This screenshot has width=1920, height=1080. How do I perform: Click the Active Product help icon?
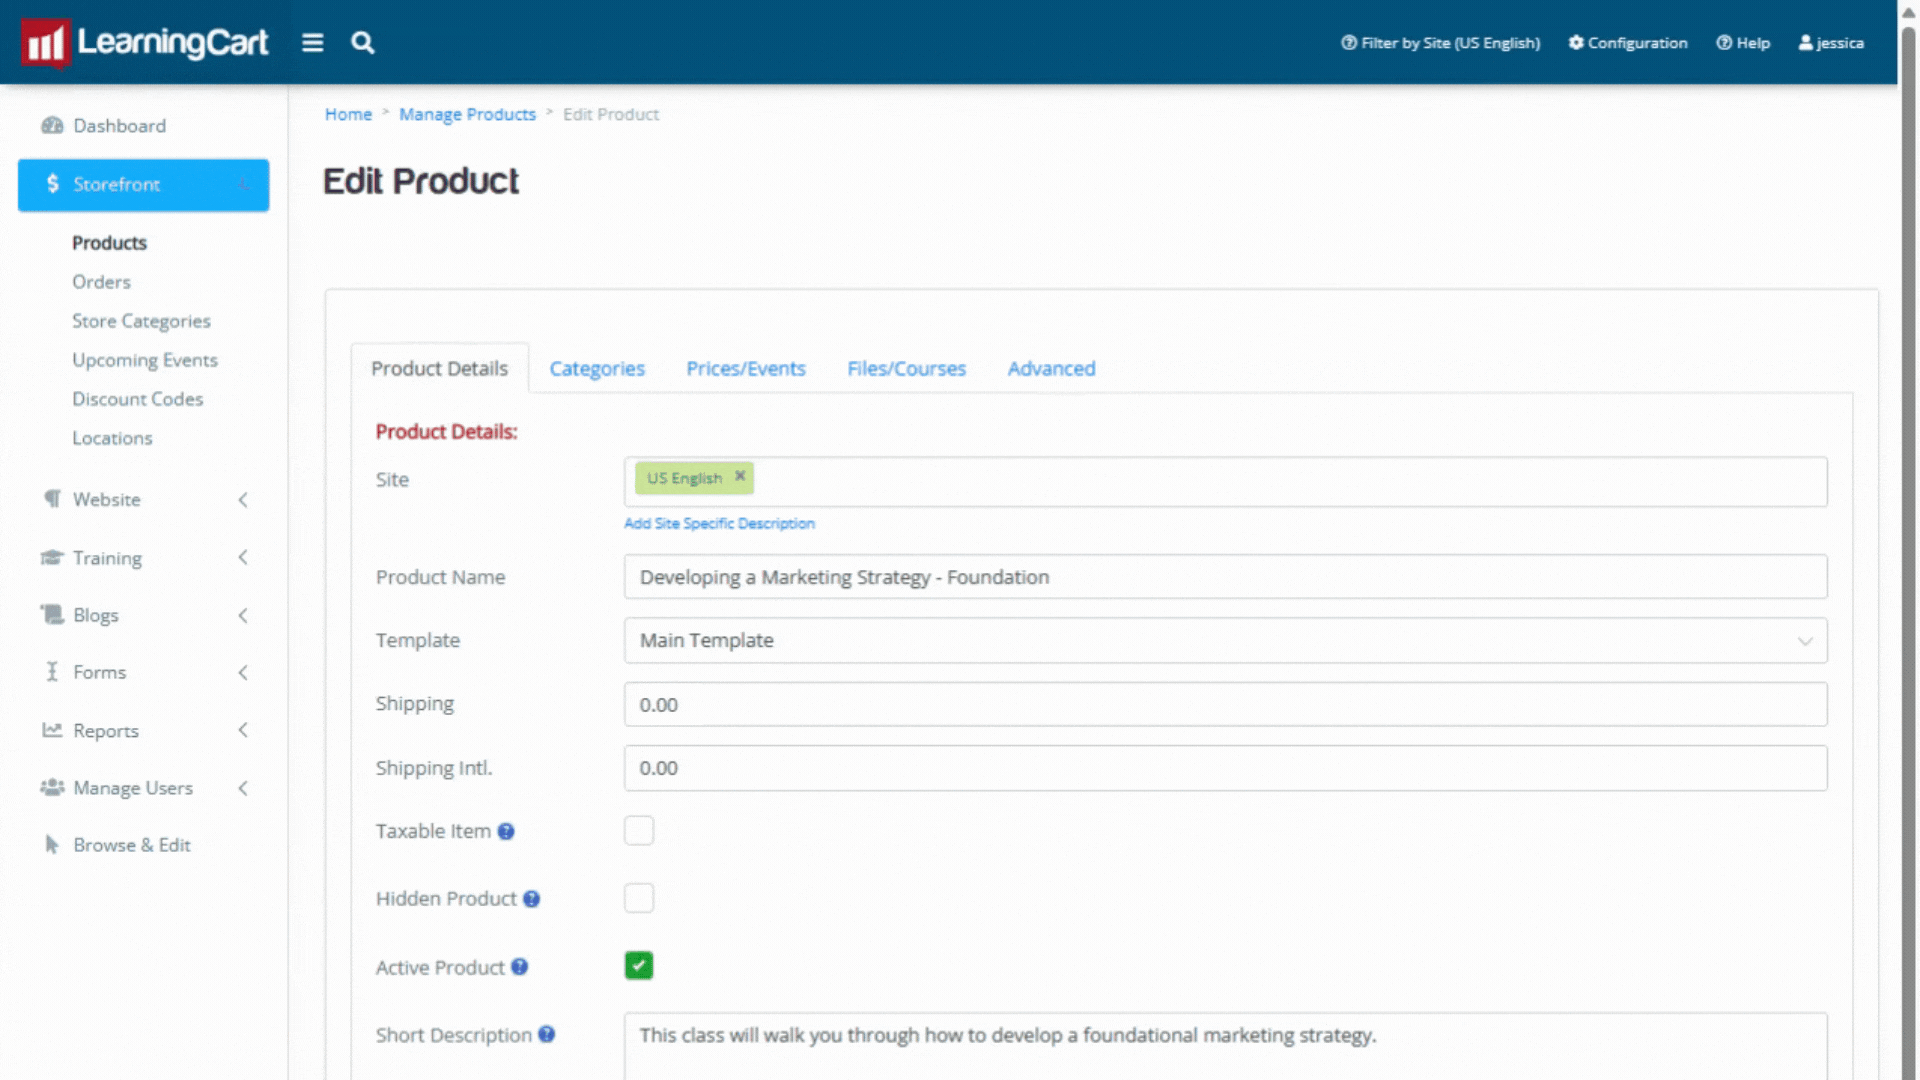(519, 967)
